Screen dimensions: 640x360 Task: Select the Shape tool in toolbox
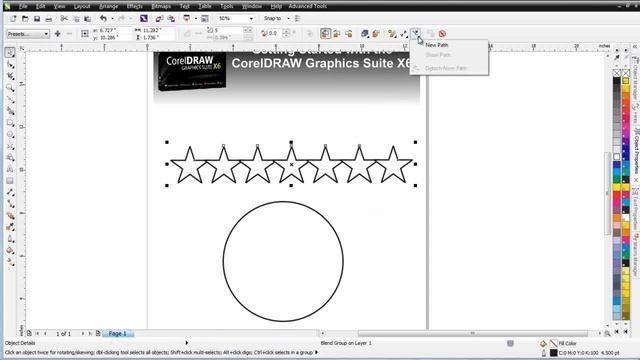(x=10, y=64)
